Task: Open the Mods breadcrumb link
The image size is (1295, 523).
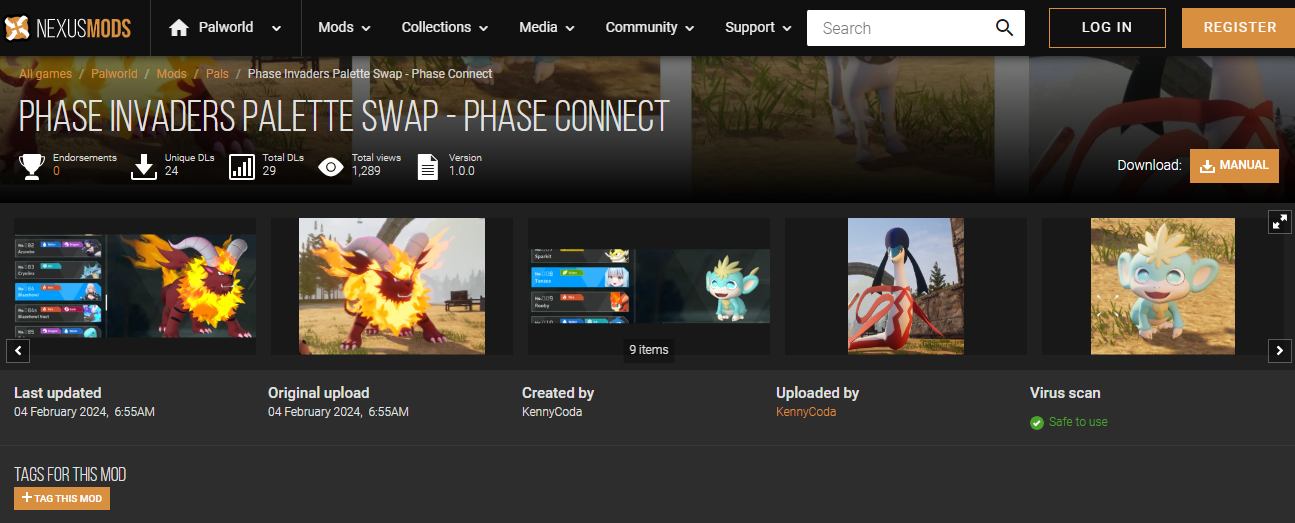Action: pyautogui.click(x=172, y=74)
